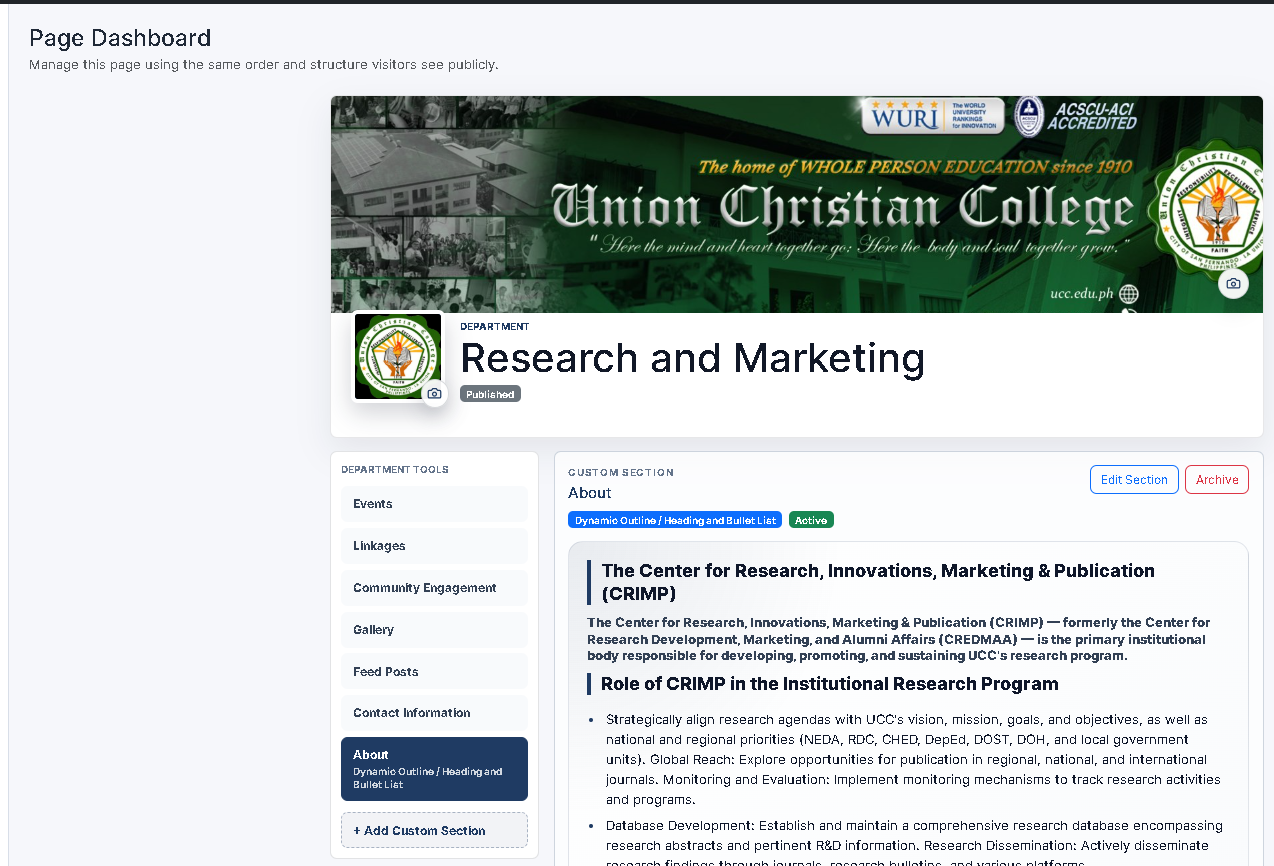Click + Add Custom Section button
The width and height of the screenshot is (1274, 866).
pos(434,830)
